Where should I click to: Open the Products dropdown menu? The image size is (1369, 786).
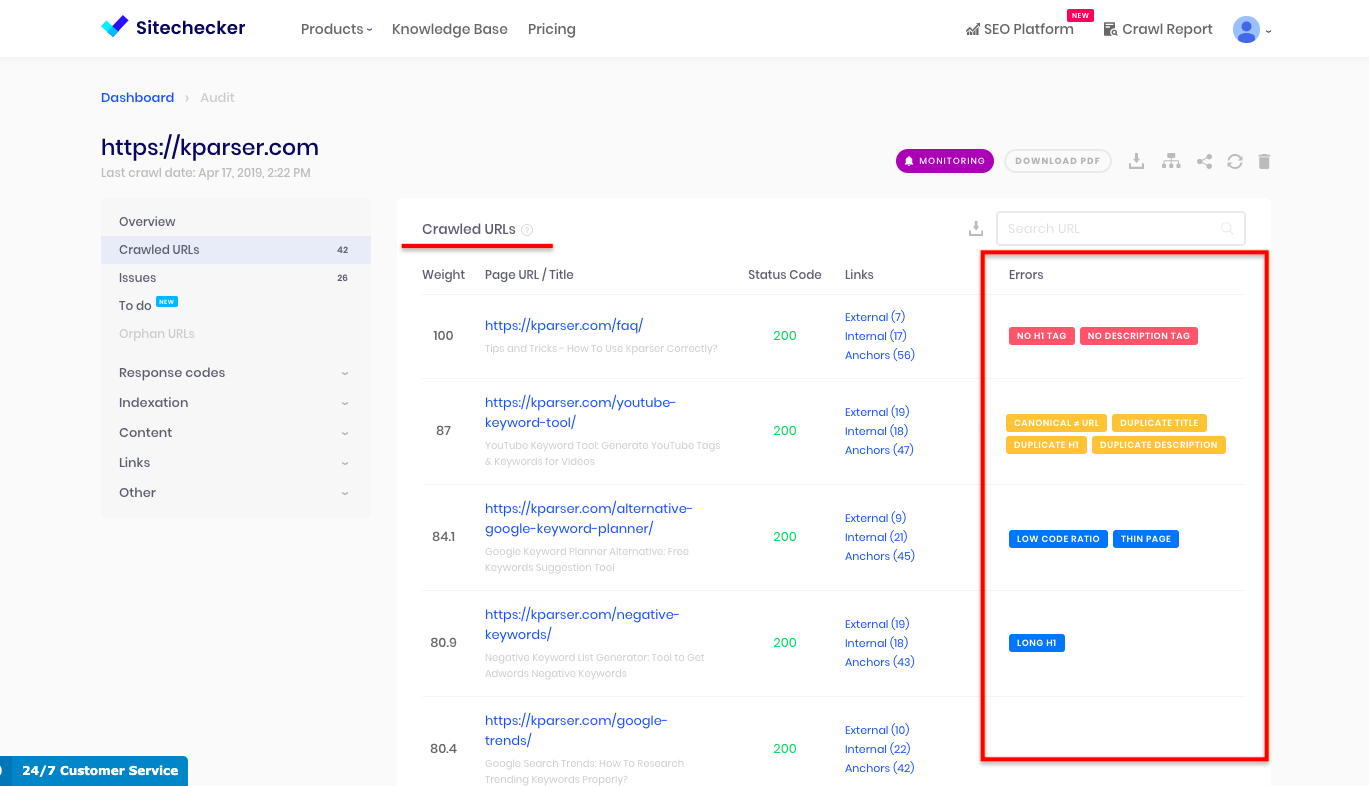(x=336, y=29)
